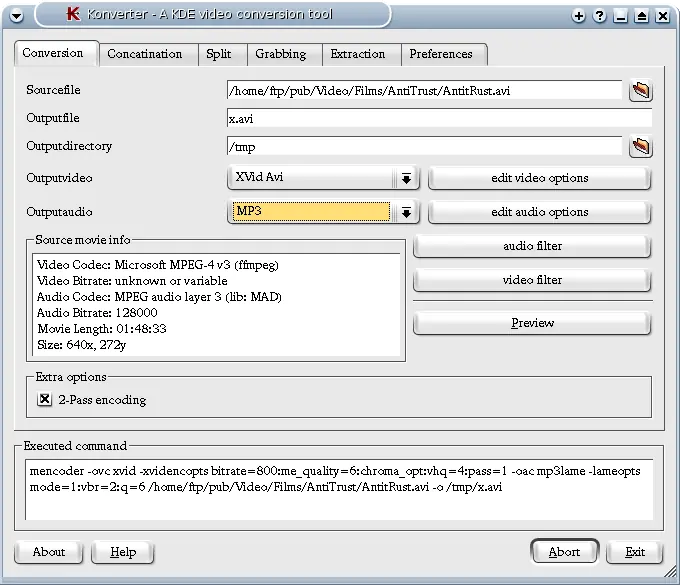Go to the Extraction tab
The image size is (680, 585).
[362, 54]
